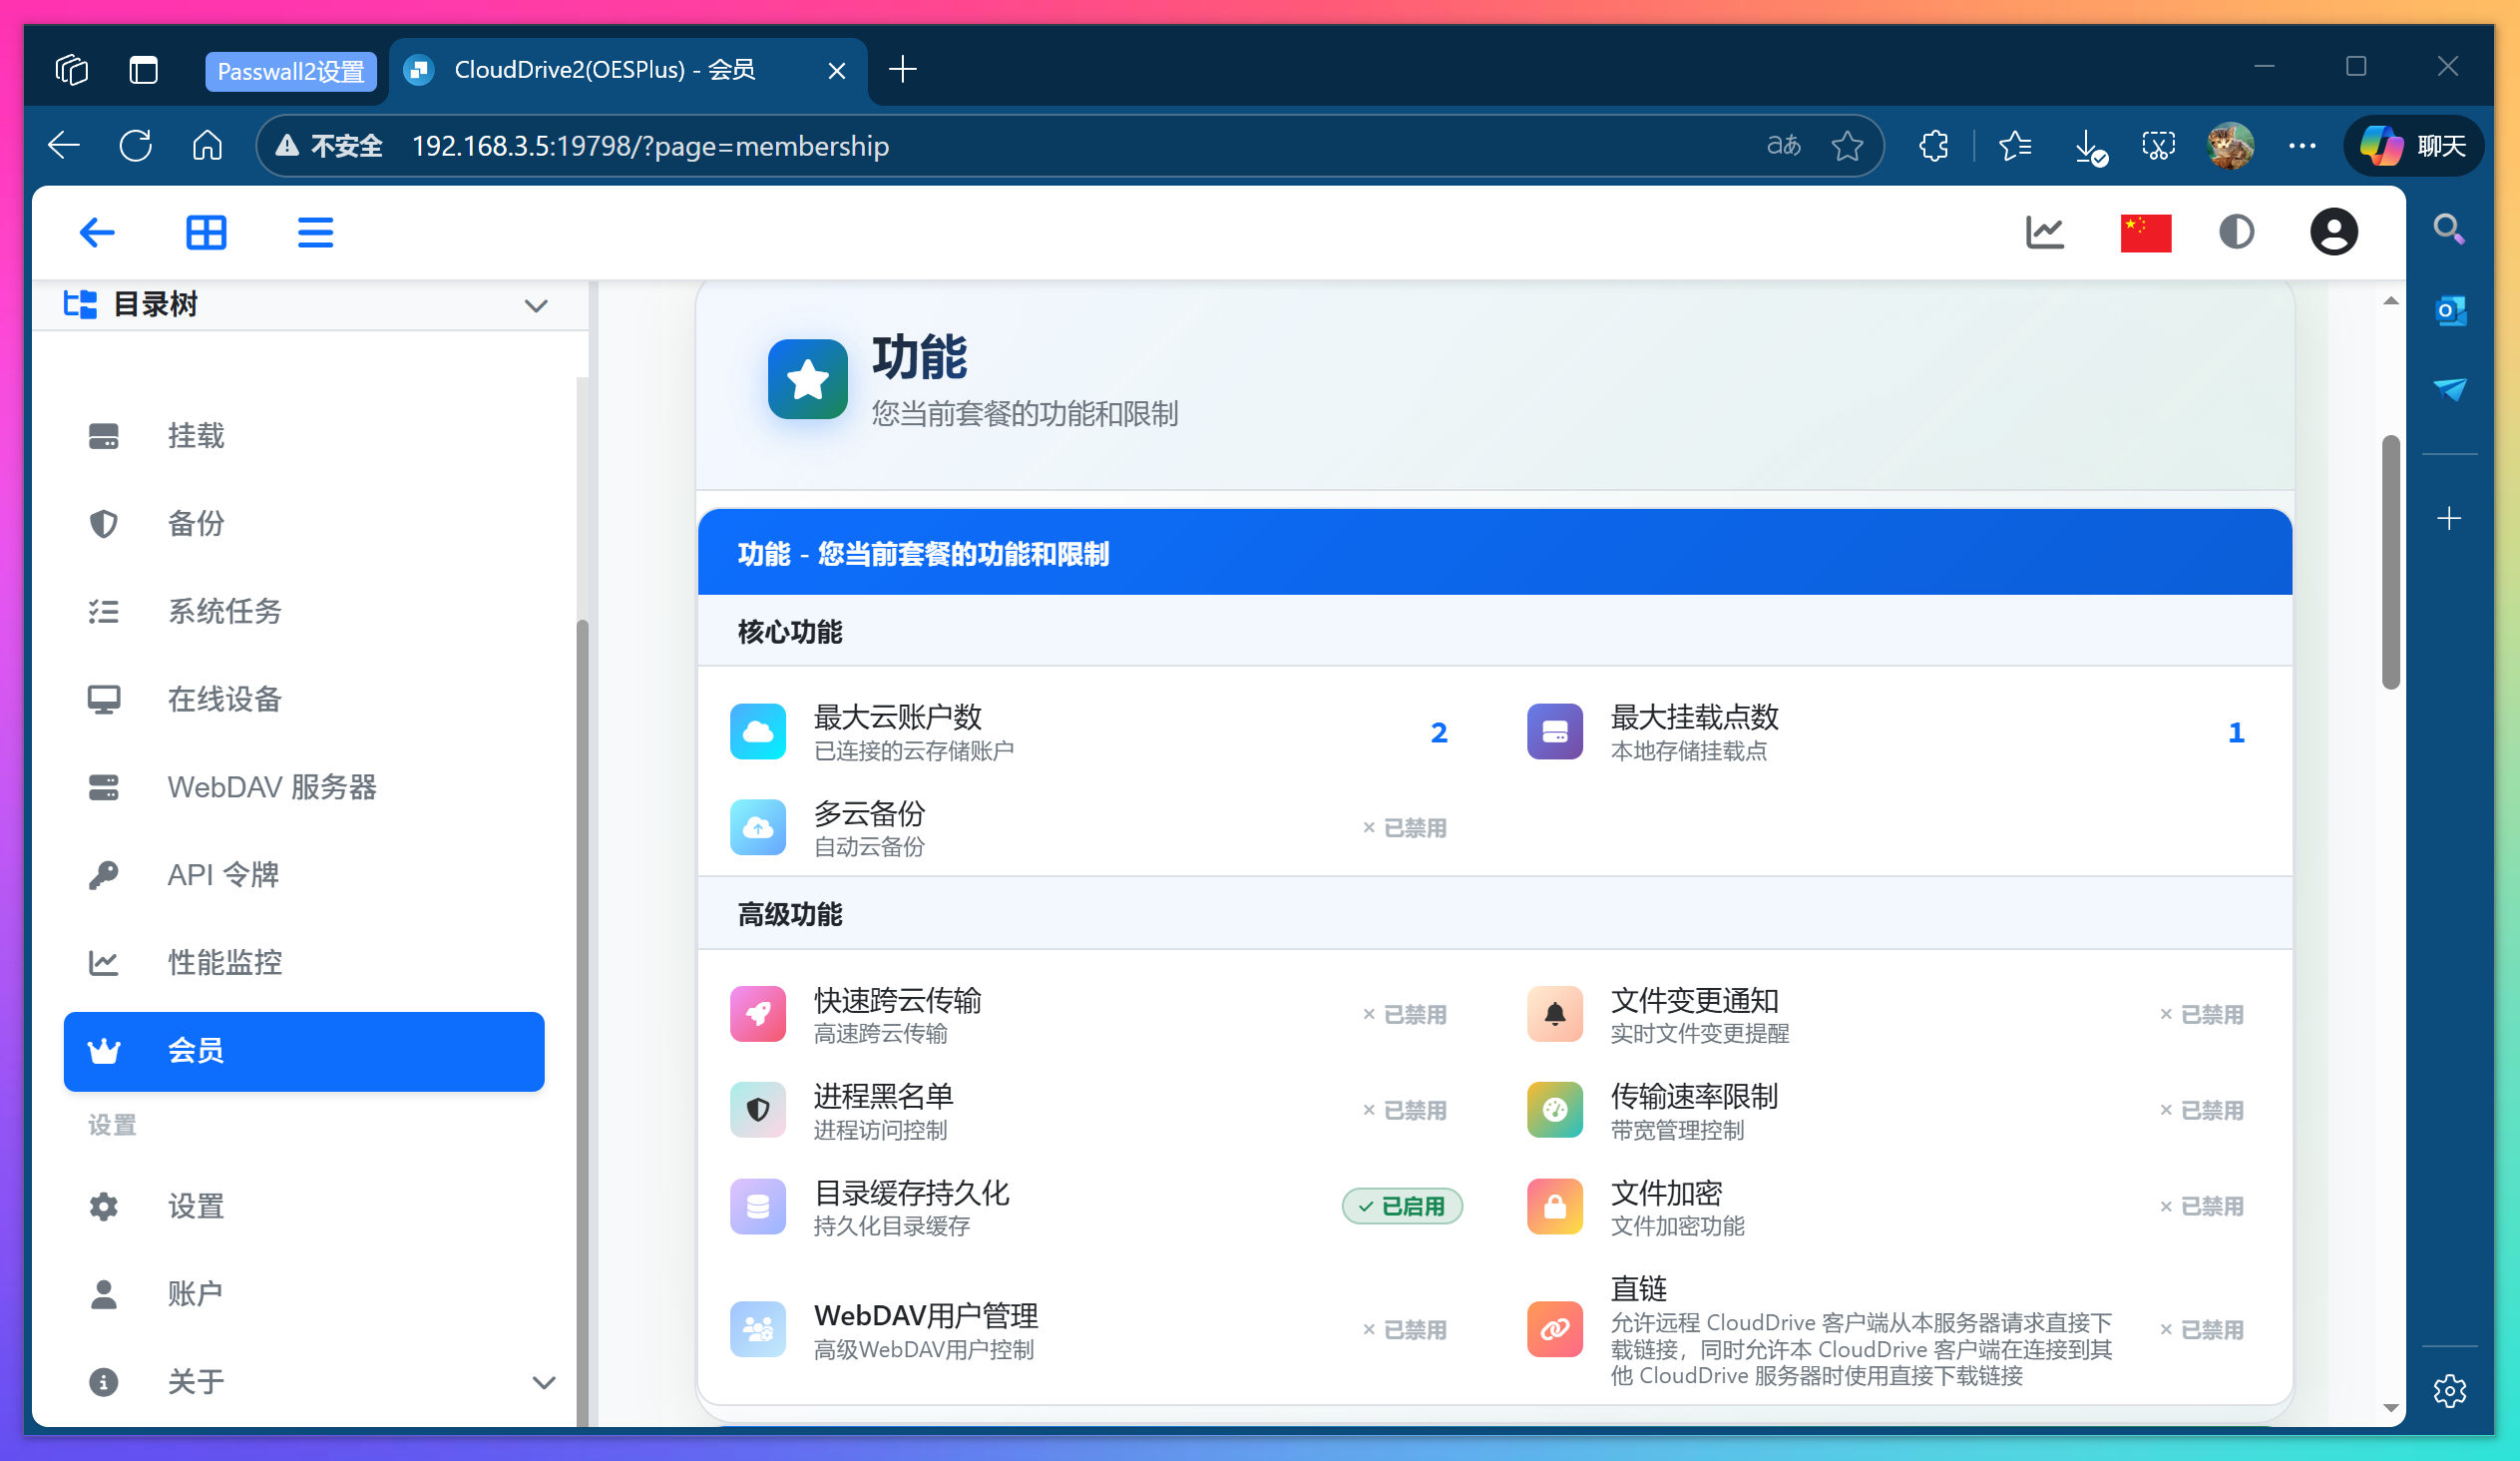Screen dimensions: 2520x1461
Task: Open Edge Copilot 聊天 button
Action: point(2414,146)
